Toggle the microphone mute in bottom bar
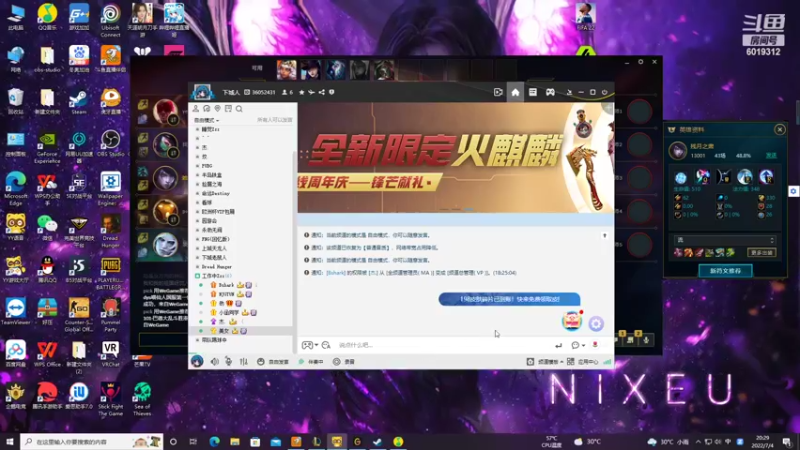This screenshot has width=800, height=450. coord(229,361)
